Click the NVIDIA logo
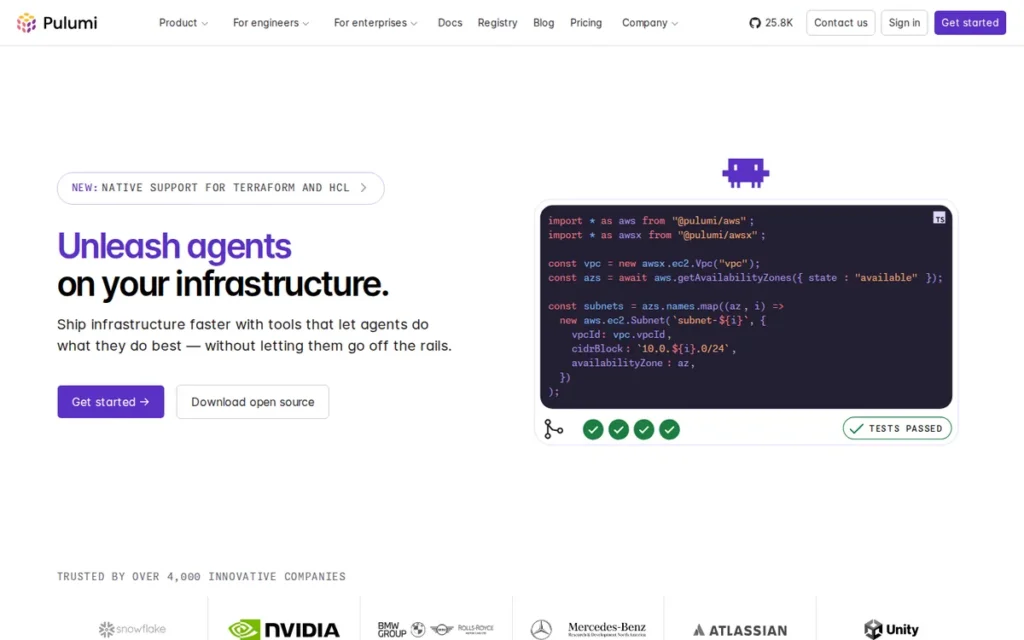This screenshot has height=640, width=1024. tap(283, 630)
